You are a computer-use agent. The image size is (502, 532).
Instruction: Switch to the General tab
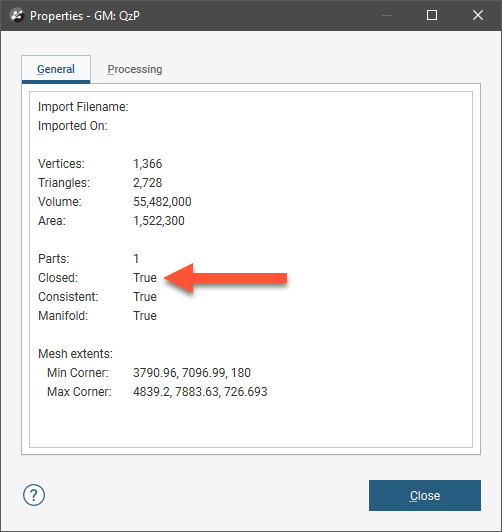pos(56,69)
